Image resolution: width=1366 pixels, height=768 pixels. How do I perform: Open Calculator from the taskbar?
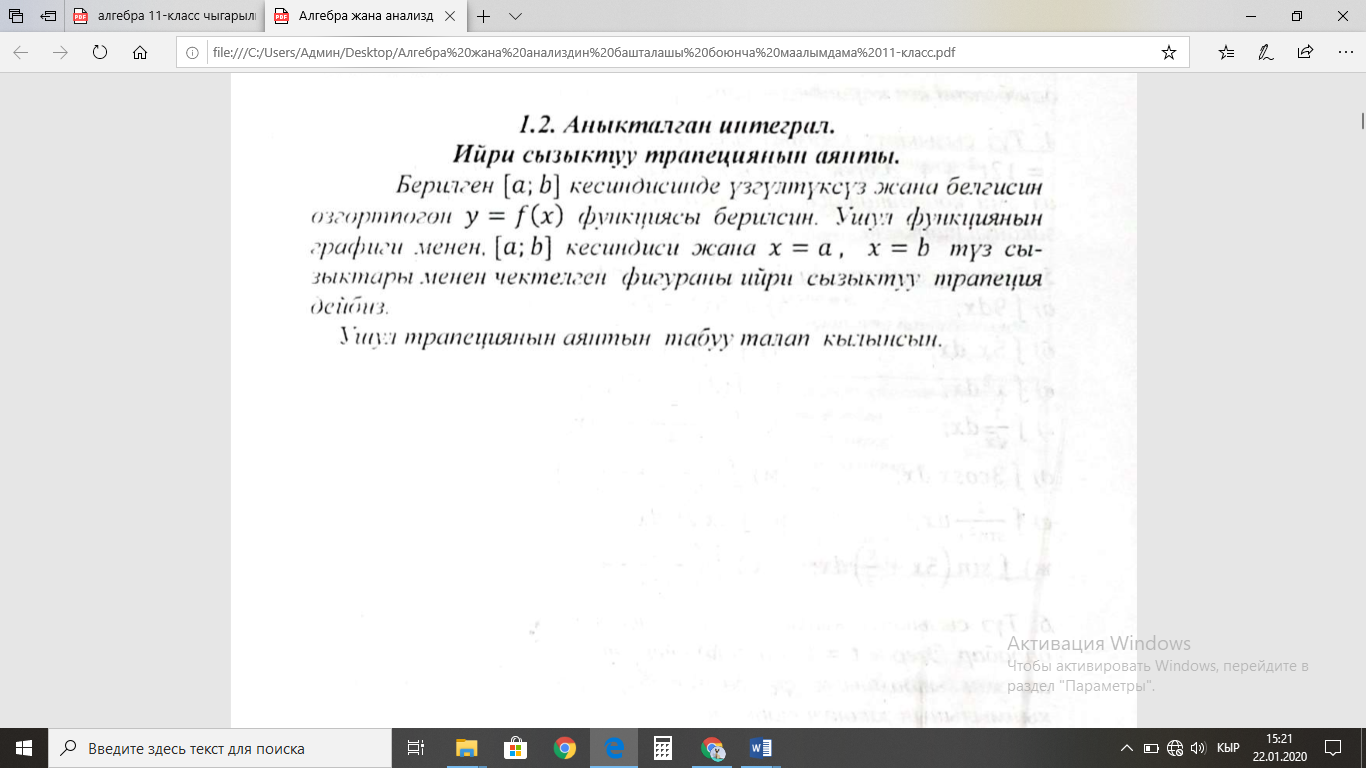pyautogui.click(x=662, y=748)
